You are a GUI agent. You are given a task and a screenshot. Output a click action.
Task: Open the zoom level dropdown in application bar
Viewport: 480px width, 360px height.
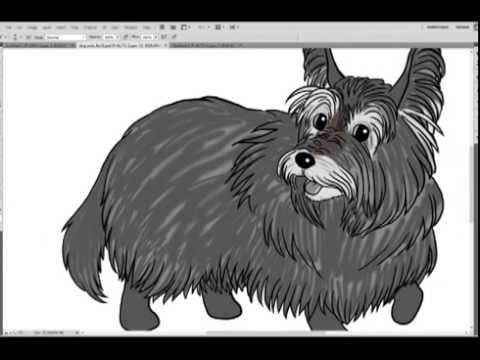[x=203, y=27]
